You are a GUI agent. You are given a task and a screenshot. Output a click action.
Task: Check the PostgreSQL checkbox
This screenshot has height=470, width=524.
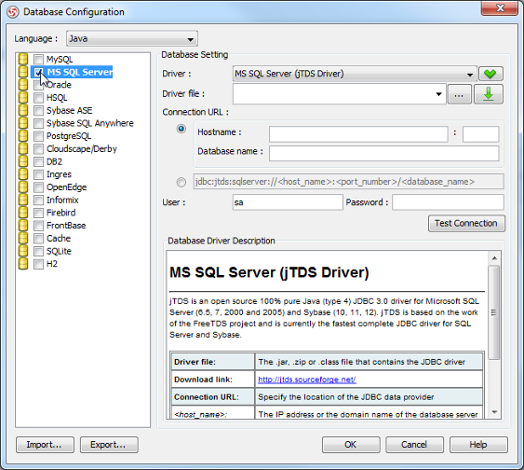pyautogui.click(x=38, y=136)
